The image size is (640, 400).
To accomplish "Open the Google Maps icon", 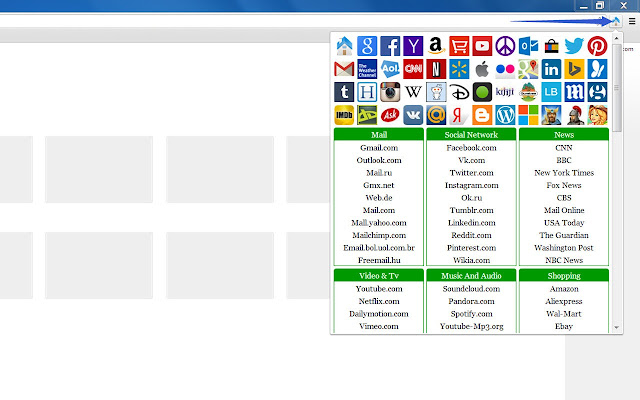I will point(528,69).
